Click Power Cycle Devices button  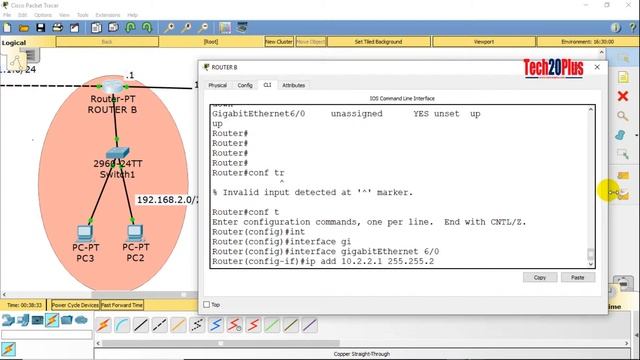[x=75, y=305]
